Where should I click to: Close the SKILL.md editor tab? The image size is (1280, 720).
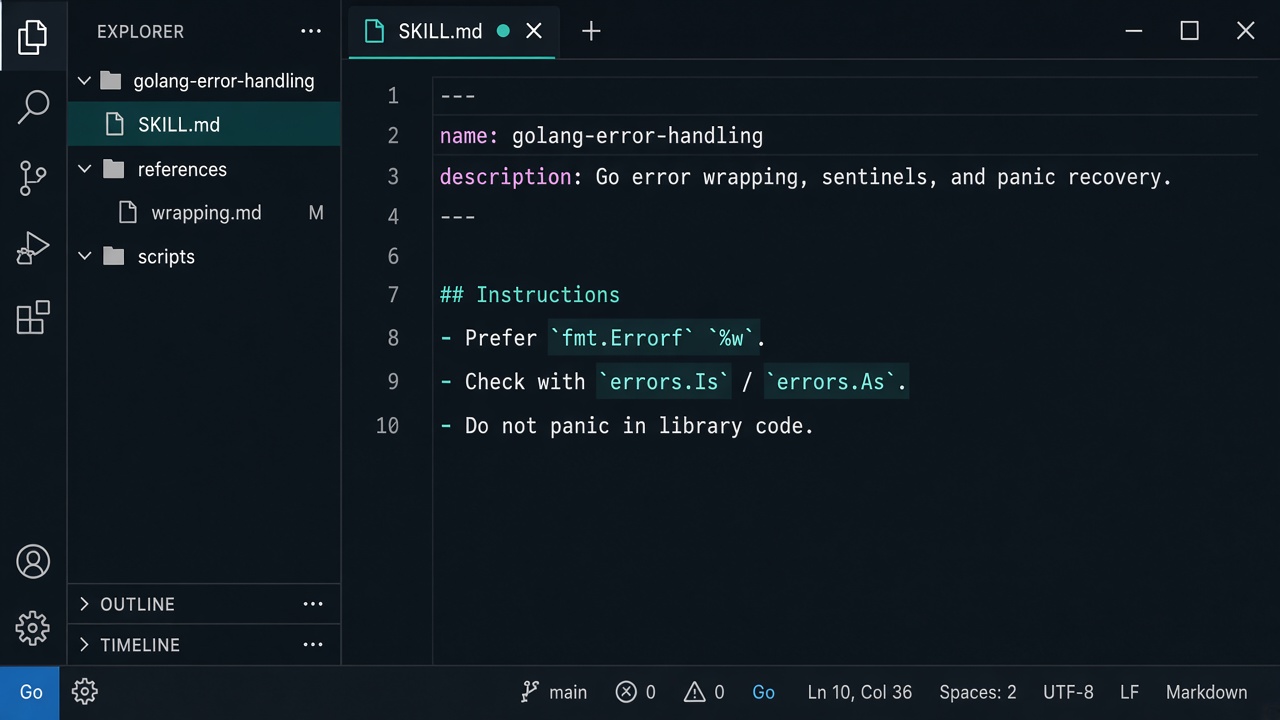coord(534,31)
